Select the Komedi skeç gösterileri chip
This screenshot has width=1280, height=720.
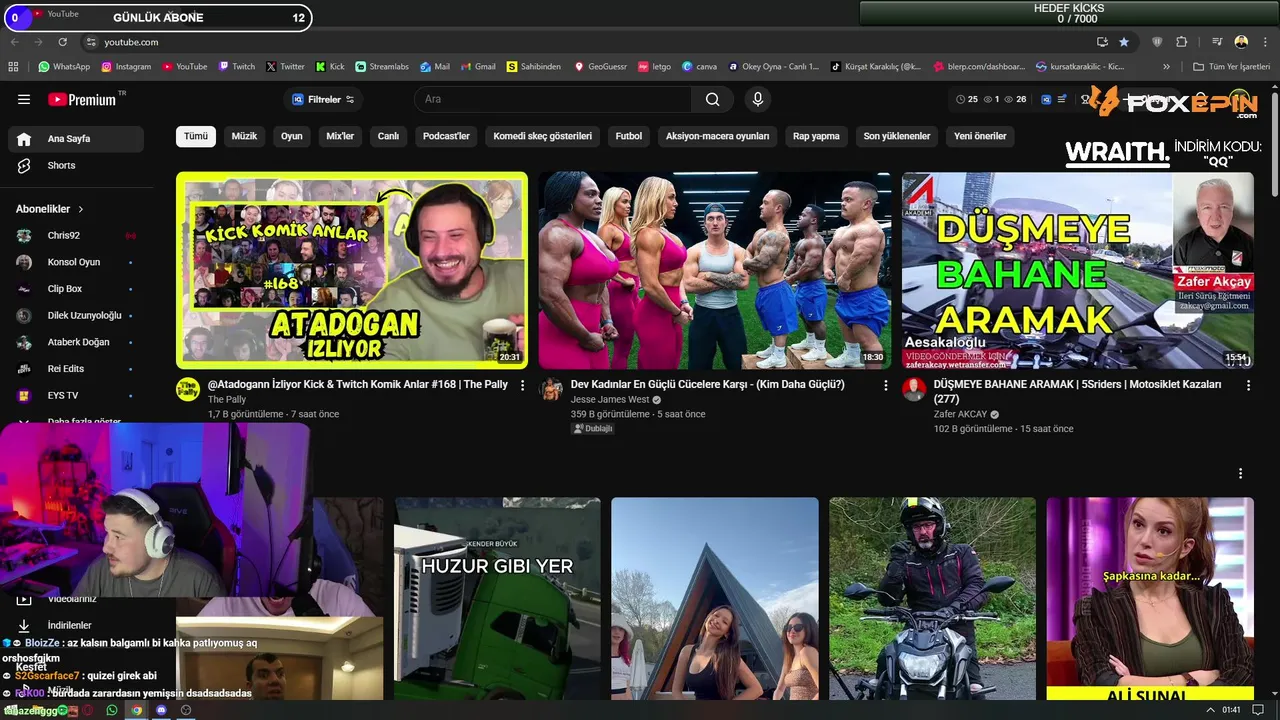543,136
